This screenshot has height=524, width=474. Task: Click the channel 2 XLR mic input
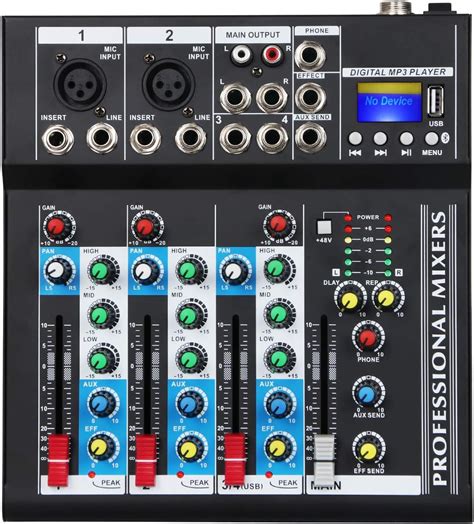169,85
